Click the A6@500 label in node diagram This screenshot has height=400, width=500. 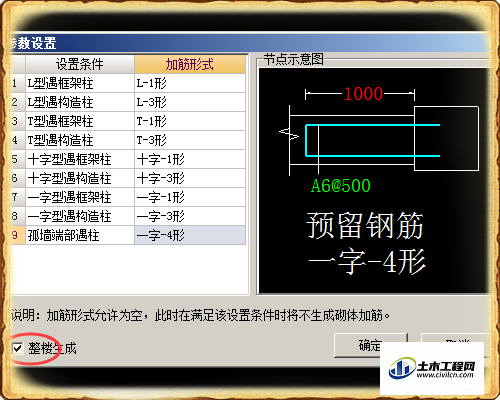(x=341, y=186)
